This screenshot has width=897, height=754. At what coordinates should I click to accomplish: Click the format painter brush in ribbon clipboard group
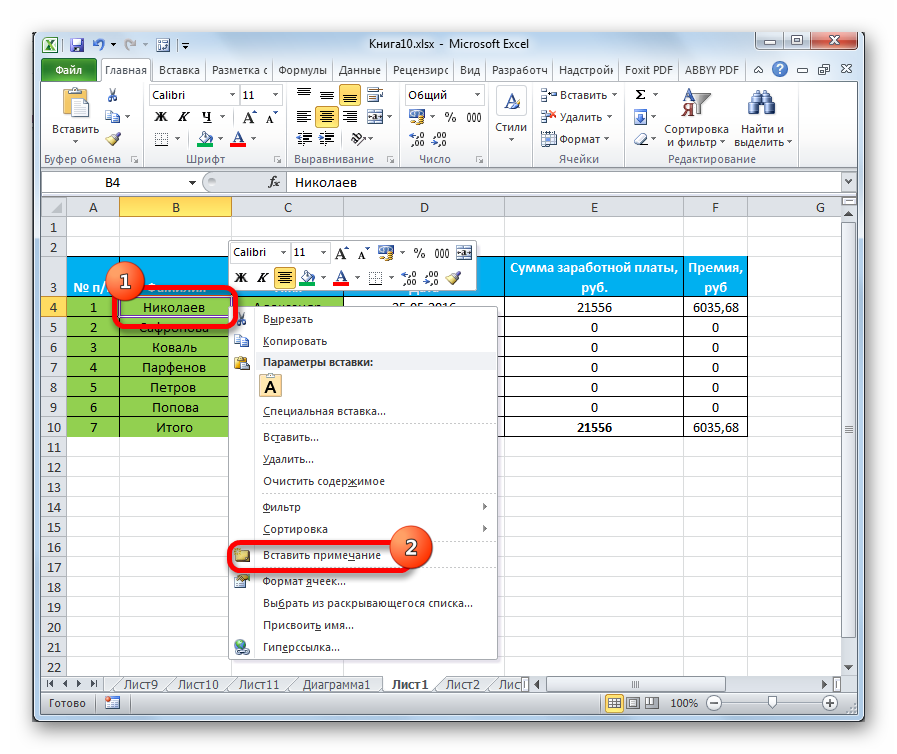(x=112, y=139)
